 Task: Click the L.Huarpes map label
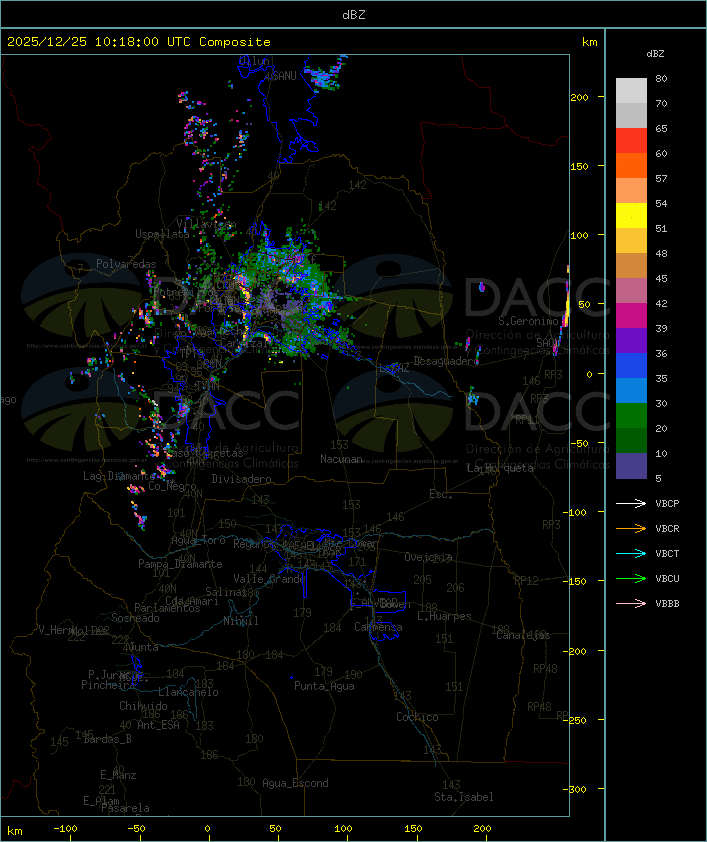pos(444,616)
